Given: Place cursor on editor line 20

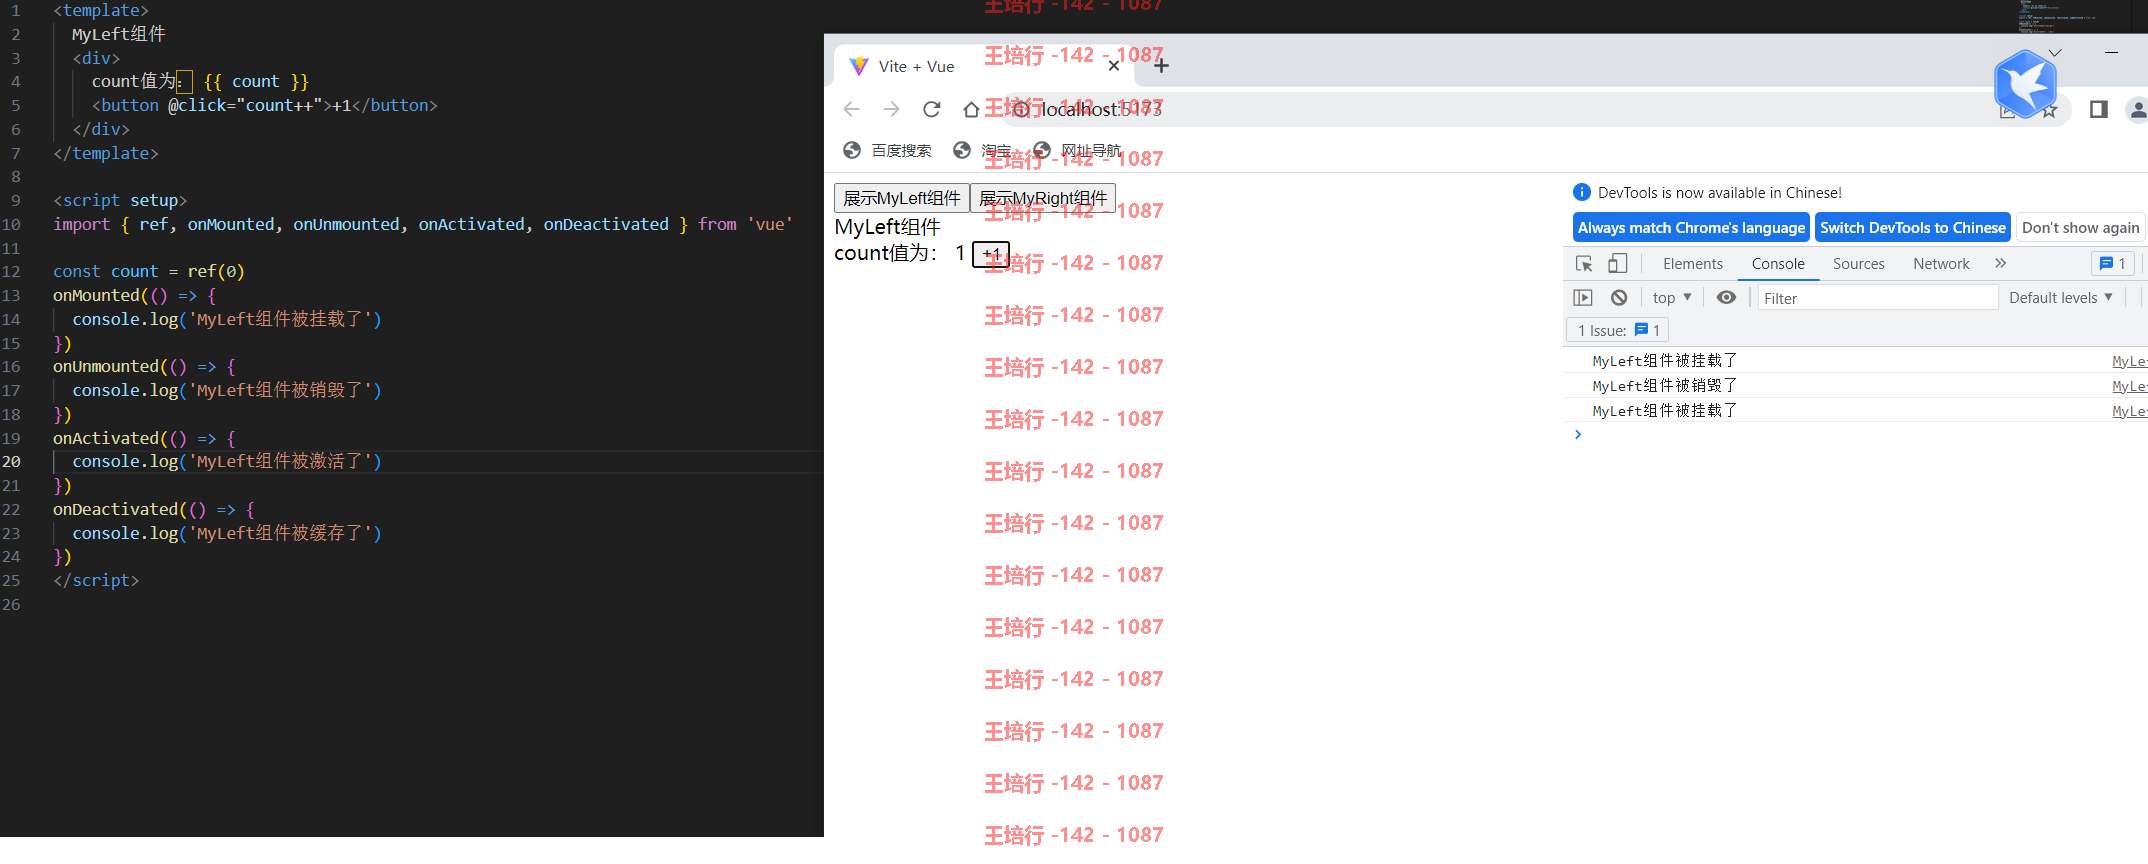Looking at the screenshot, I should click(227, 462).
